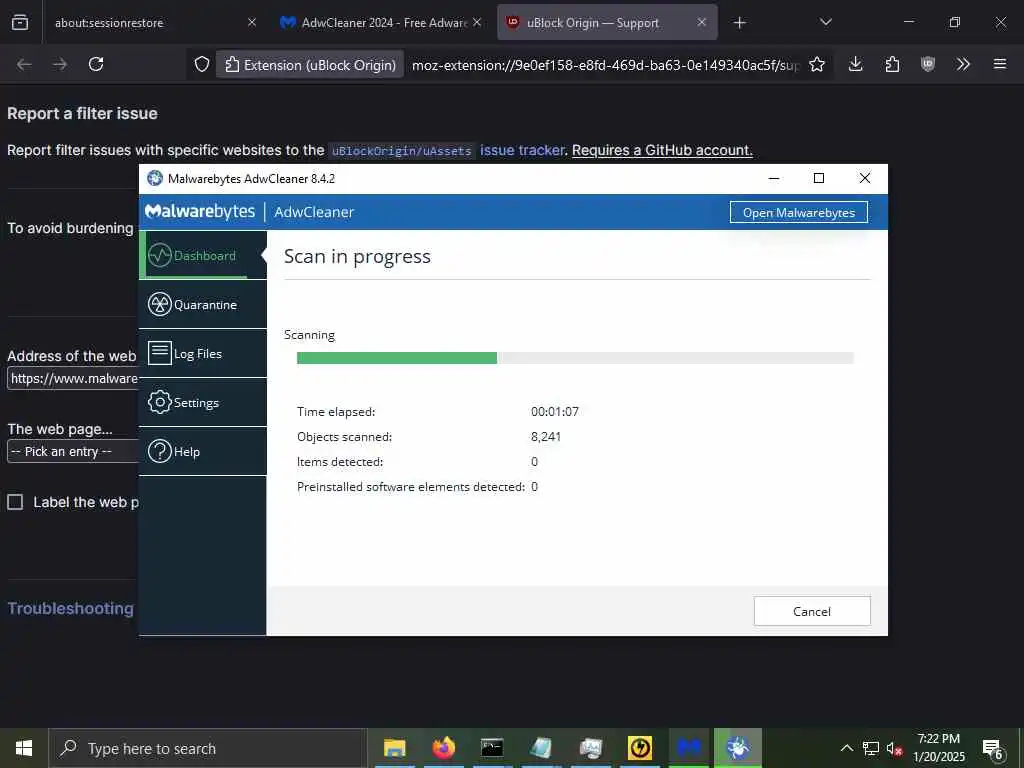Open the clock showing 7:22 PM
This screenshot has height=768, width=1024.
click(938, 748)
